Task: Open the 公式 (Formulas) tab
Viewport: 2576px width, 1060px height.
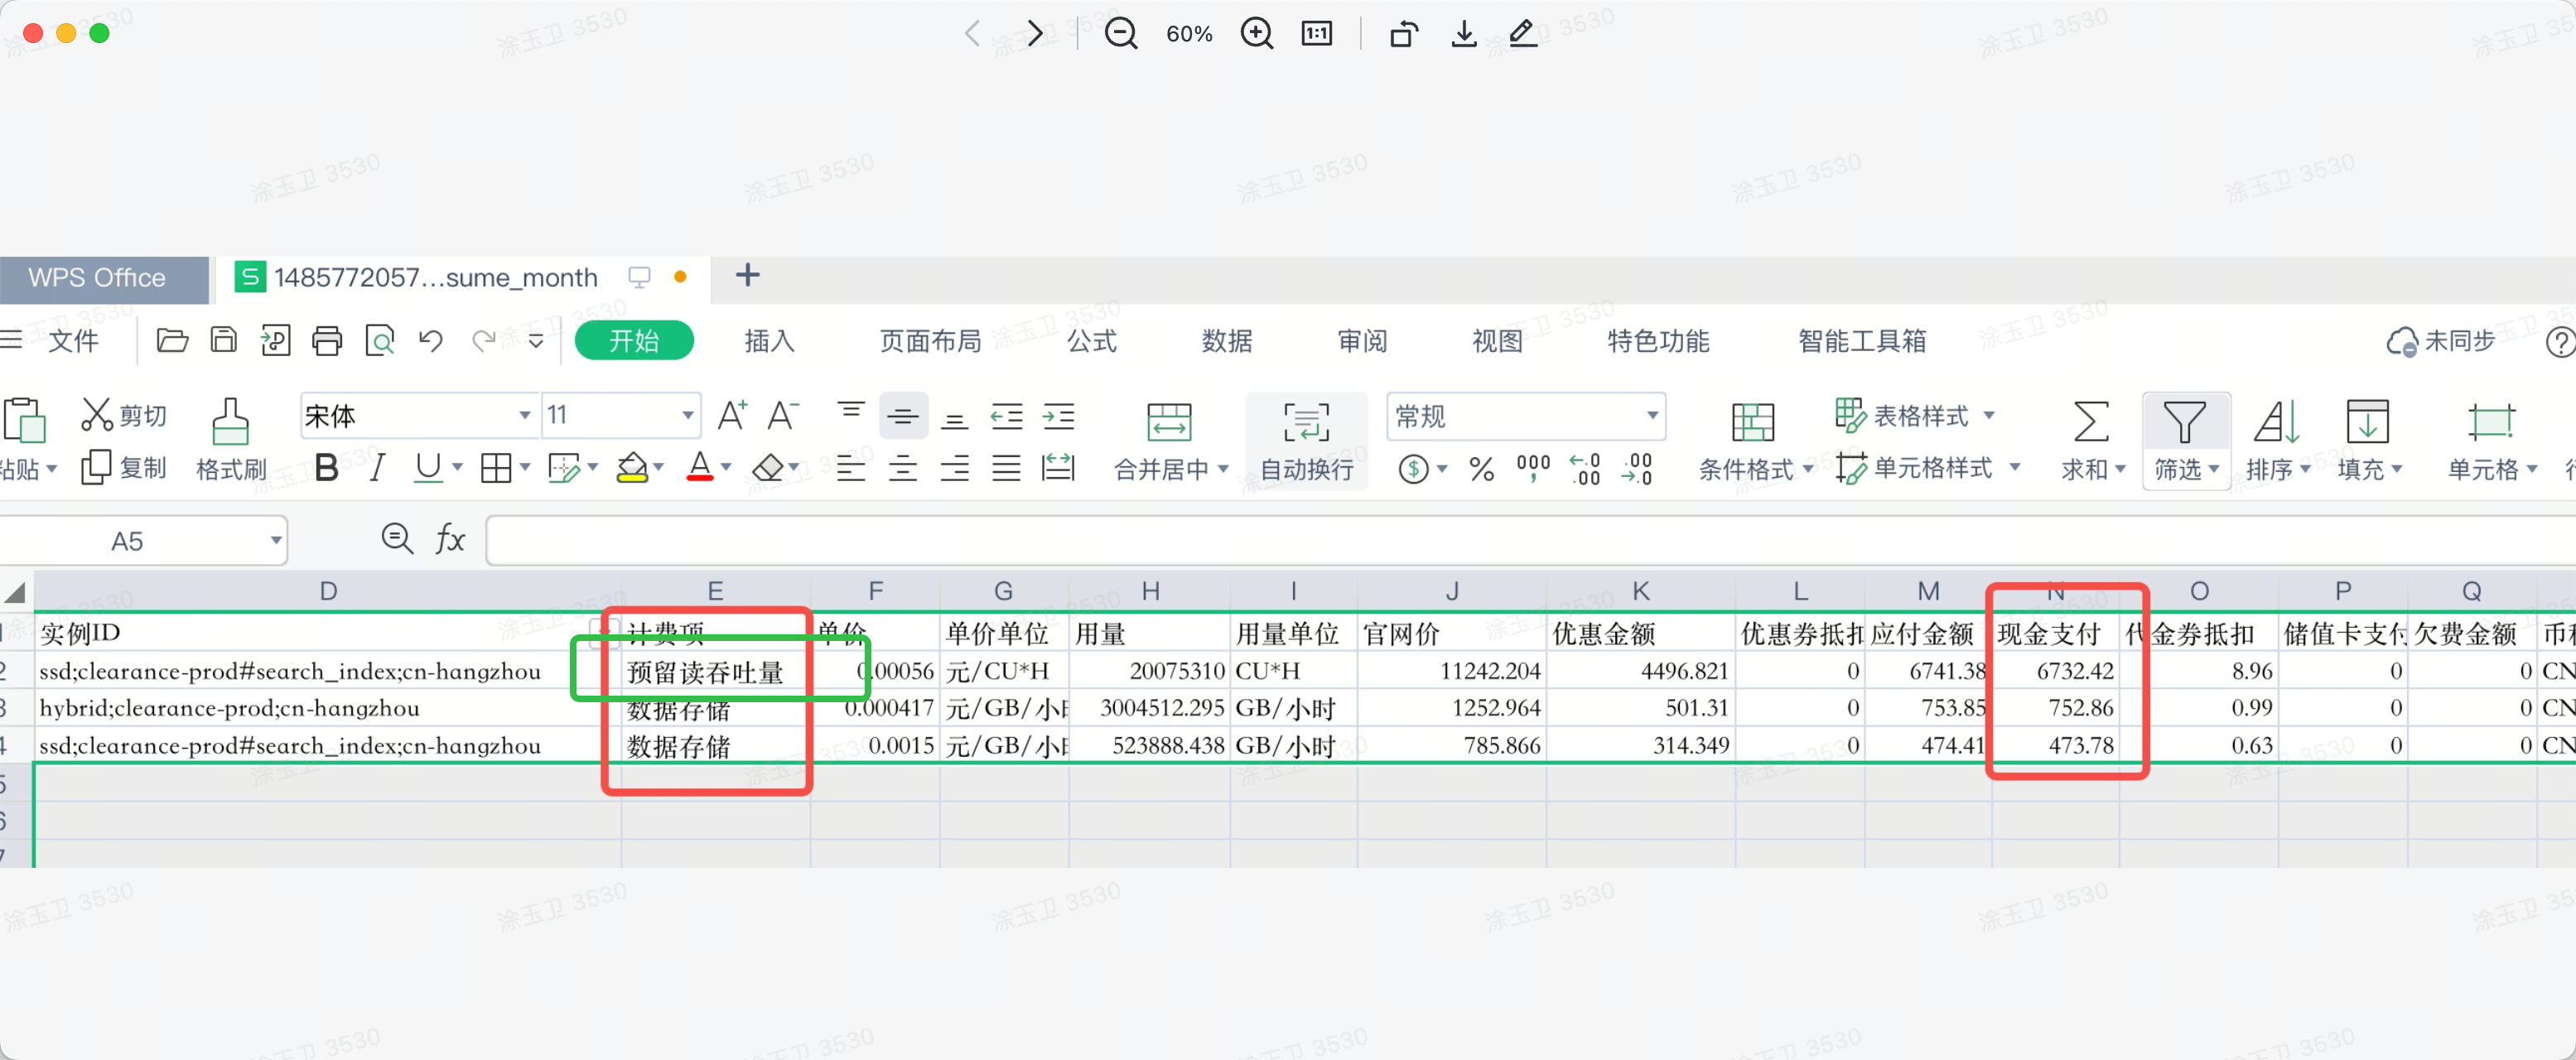Action: tap(1092, 341)
